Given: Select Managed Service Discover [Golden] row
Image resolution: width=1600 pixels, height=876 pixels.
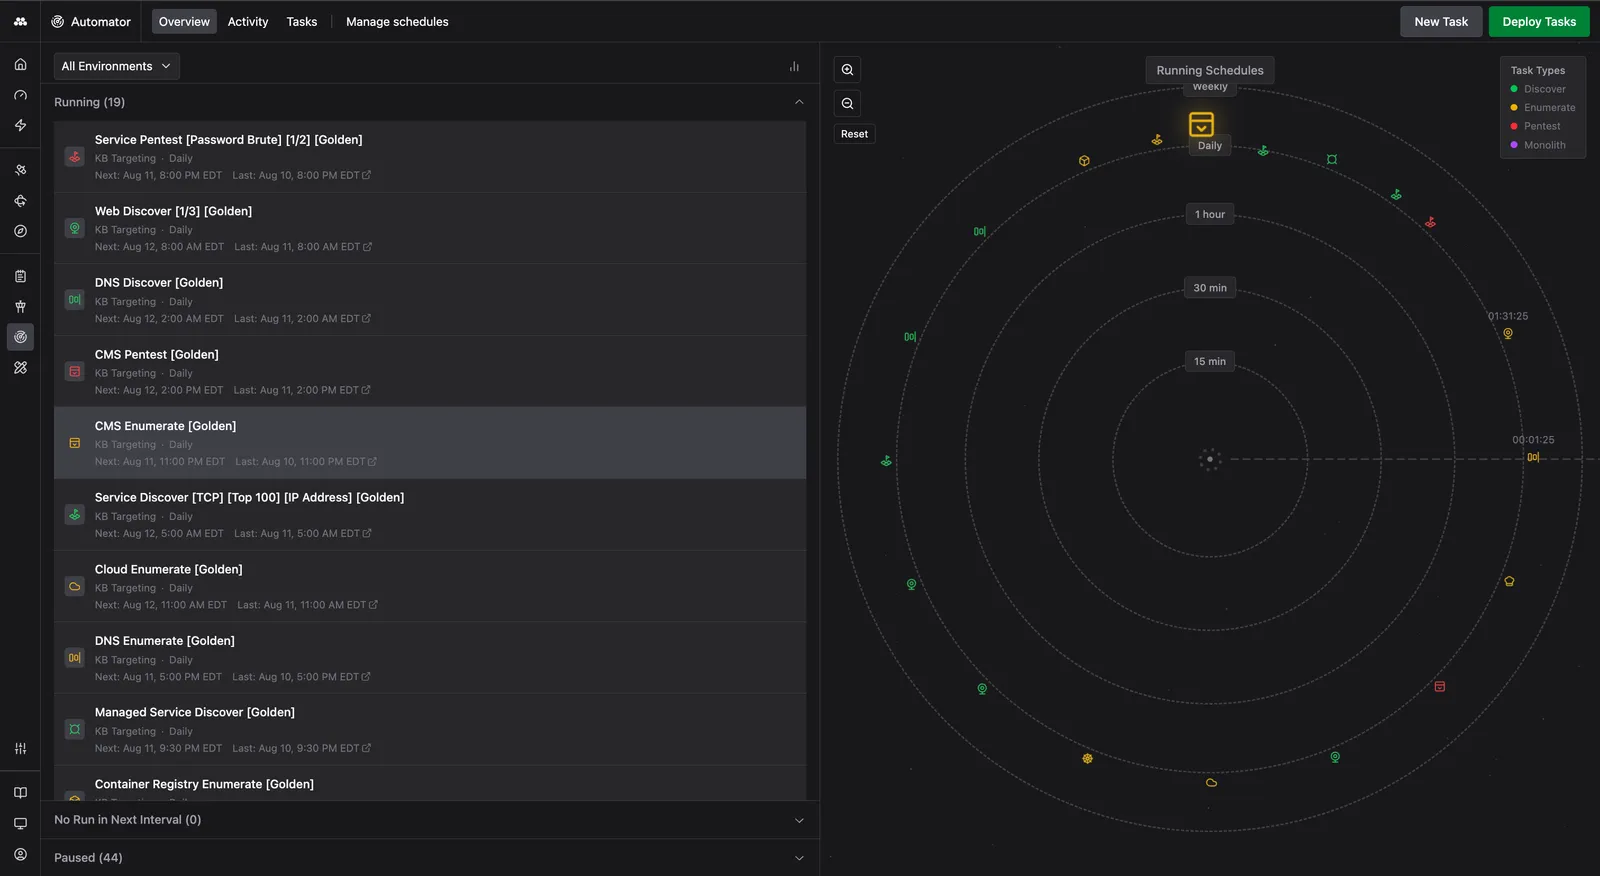Looking at the screenshot, I should pos(430,730).
